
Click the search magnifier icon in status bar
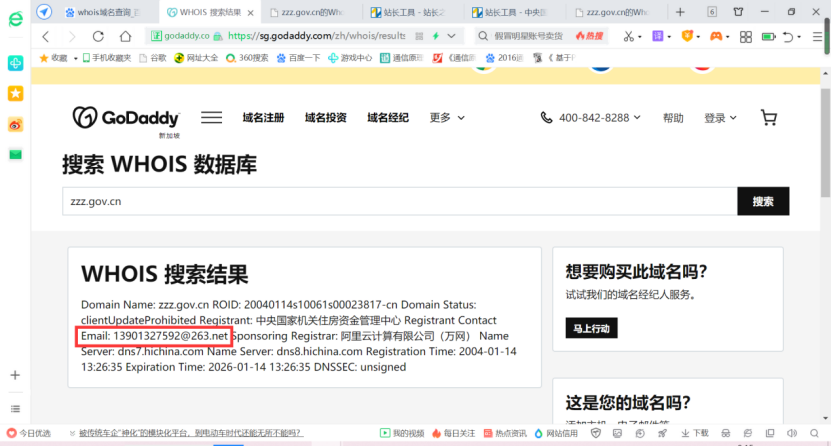tap(815, 433)
